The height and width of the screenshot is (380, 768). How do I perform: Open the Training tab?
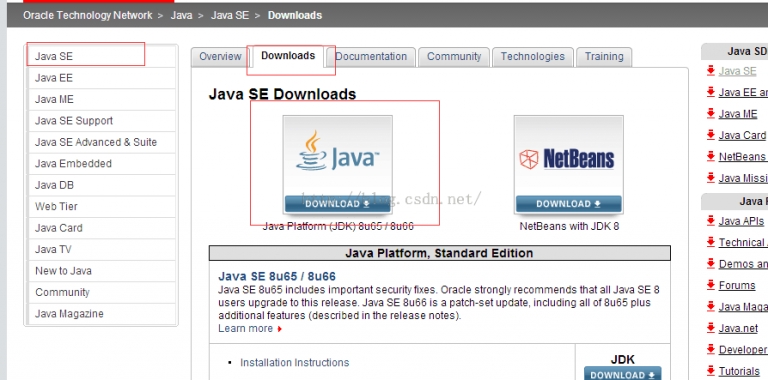click(x=604, y=57)
